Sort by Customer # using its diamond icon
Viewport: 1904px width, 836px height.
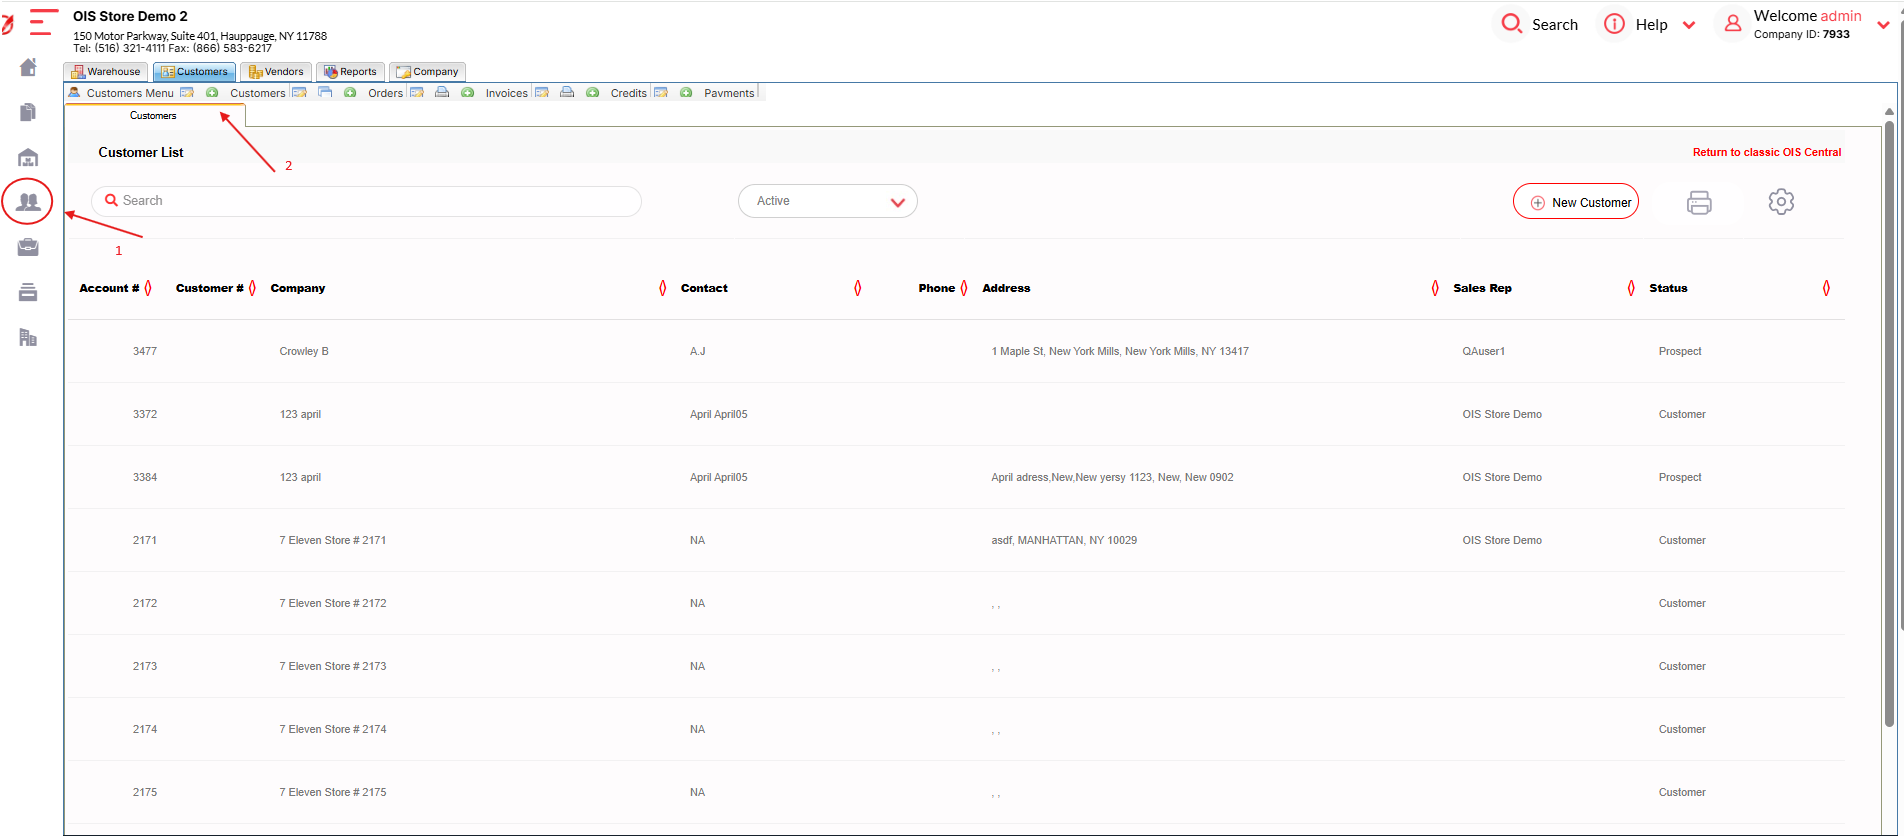click(x=252, y=288)
